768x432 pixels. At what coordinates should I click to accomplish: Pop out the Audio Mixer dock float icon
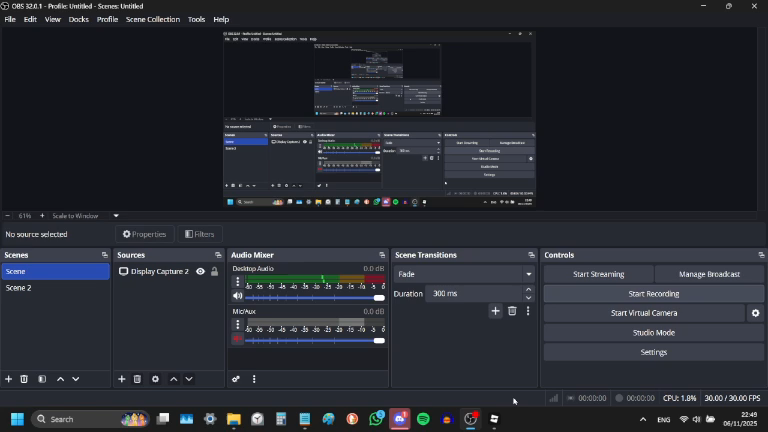pyautogui.click(x=382, y=255)
